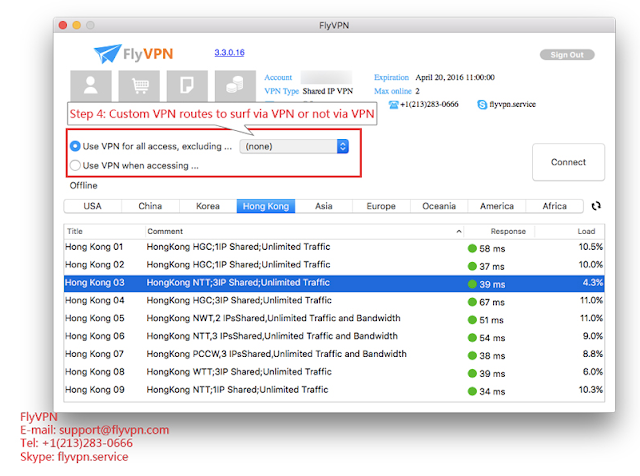This screenshot has width=640, height=476.
Task: Click the Sign Out button
Action: coord(567,55)
